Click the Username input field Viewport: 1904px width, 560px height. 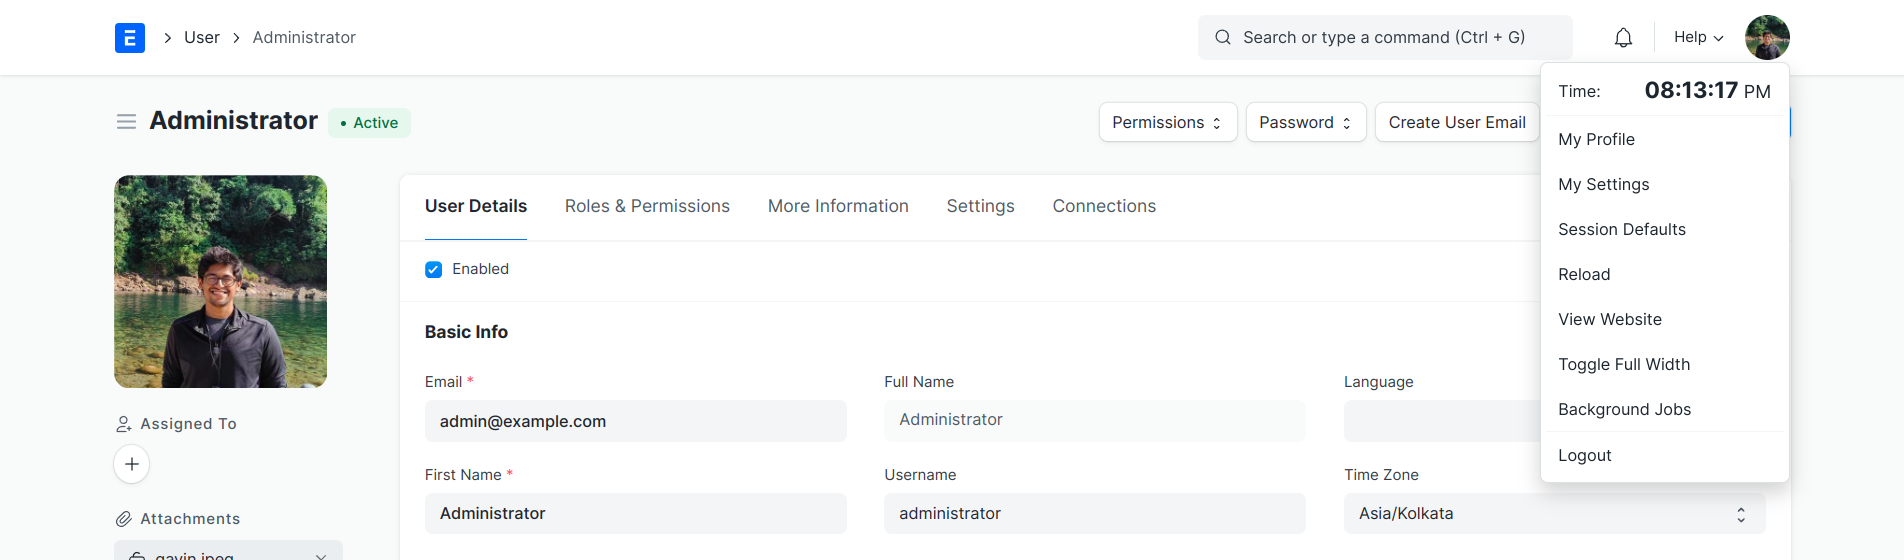[x=1095, y=513]
